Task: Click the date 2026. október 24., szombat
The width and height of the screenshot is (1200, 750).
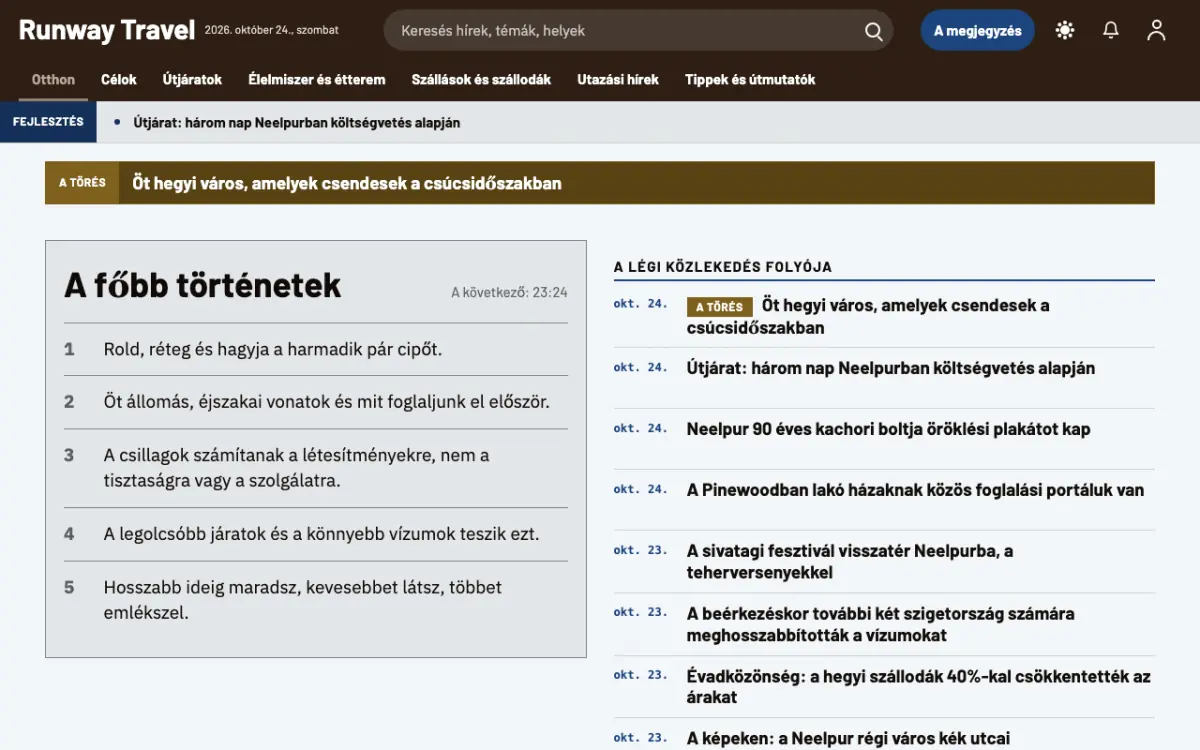Action: tap(272, 30)
